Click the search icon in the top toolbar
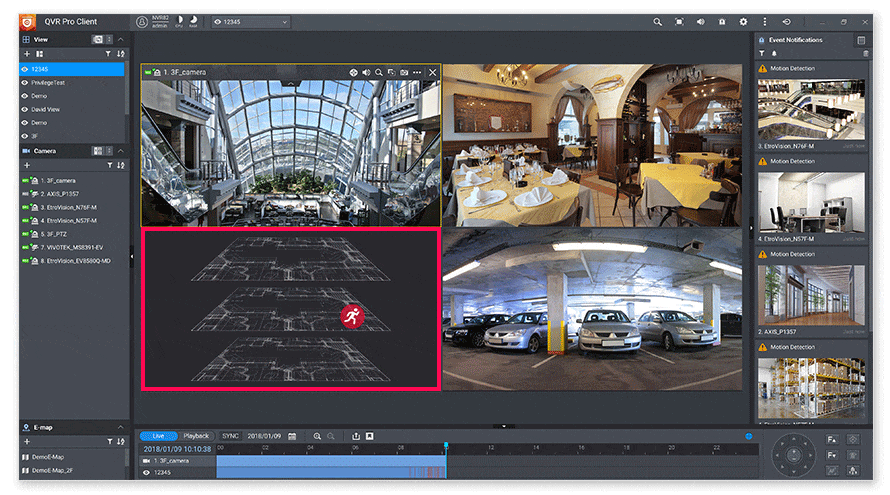 click(x=657, y=21)
